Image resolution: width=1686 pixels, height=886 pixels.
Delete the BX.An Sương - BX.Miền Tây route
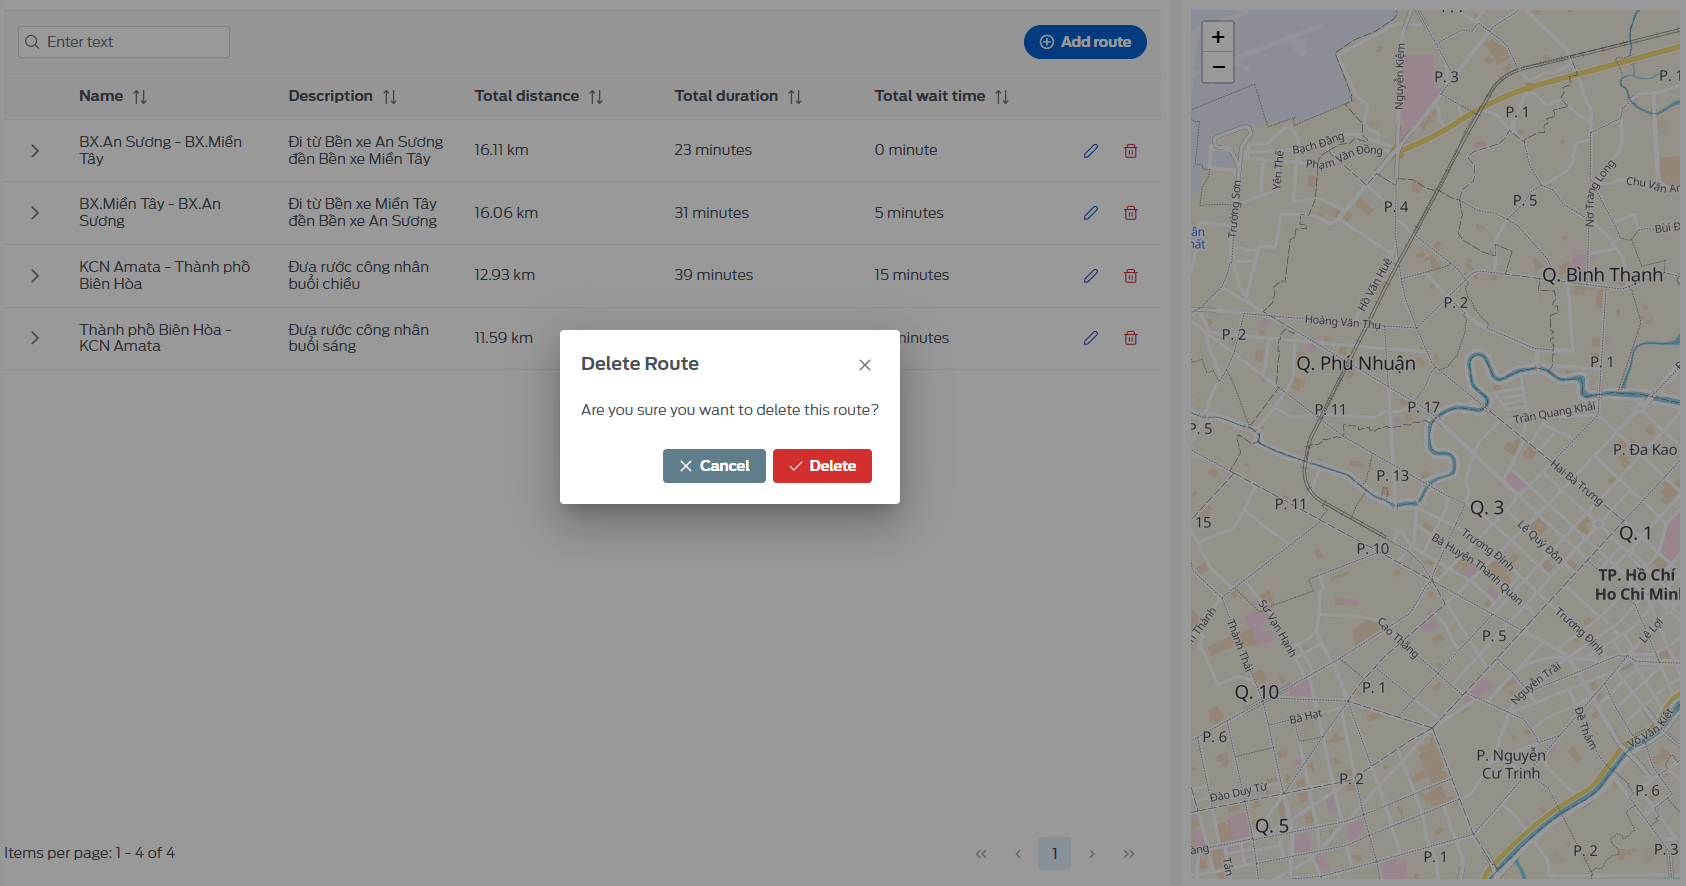[1131, 151]
